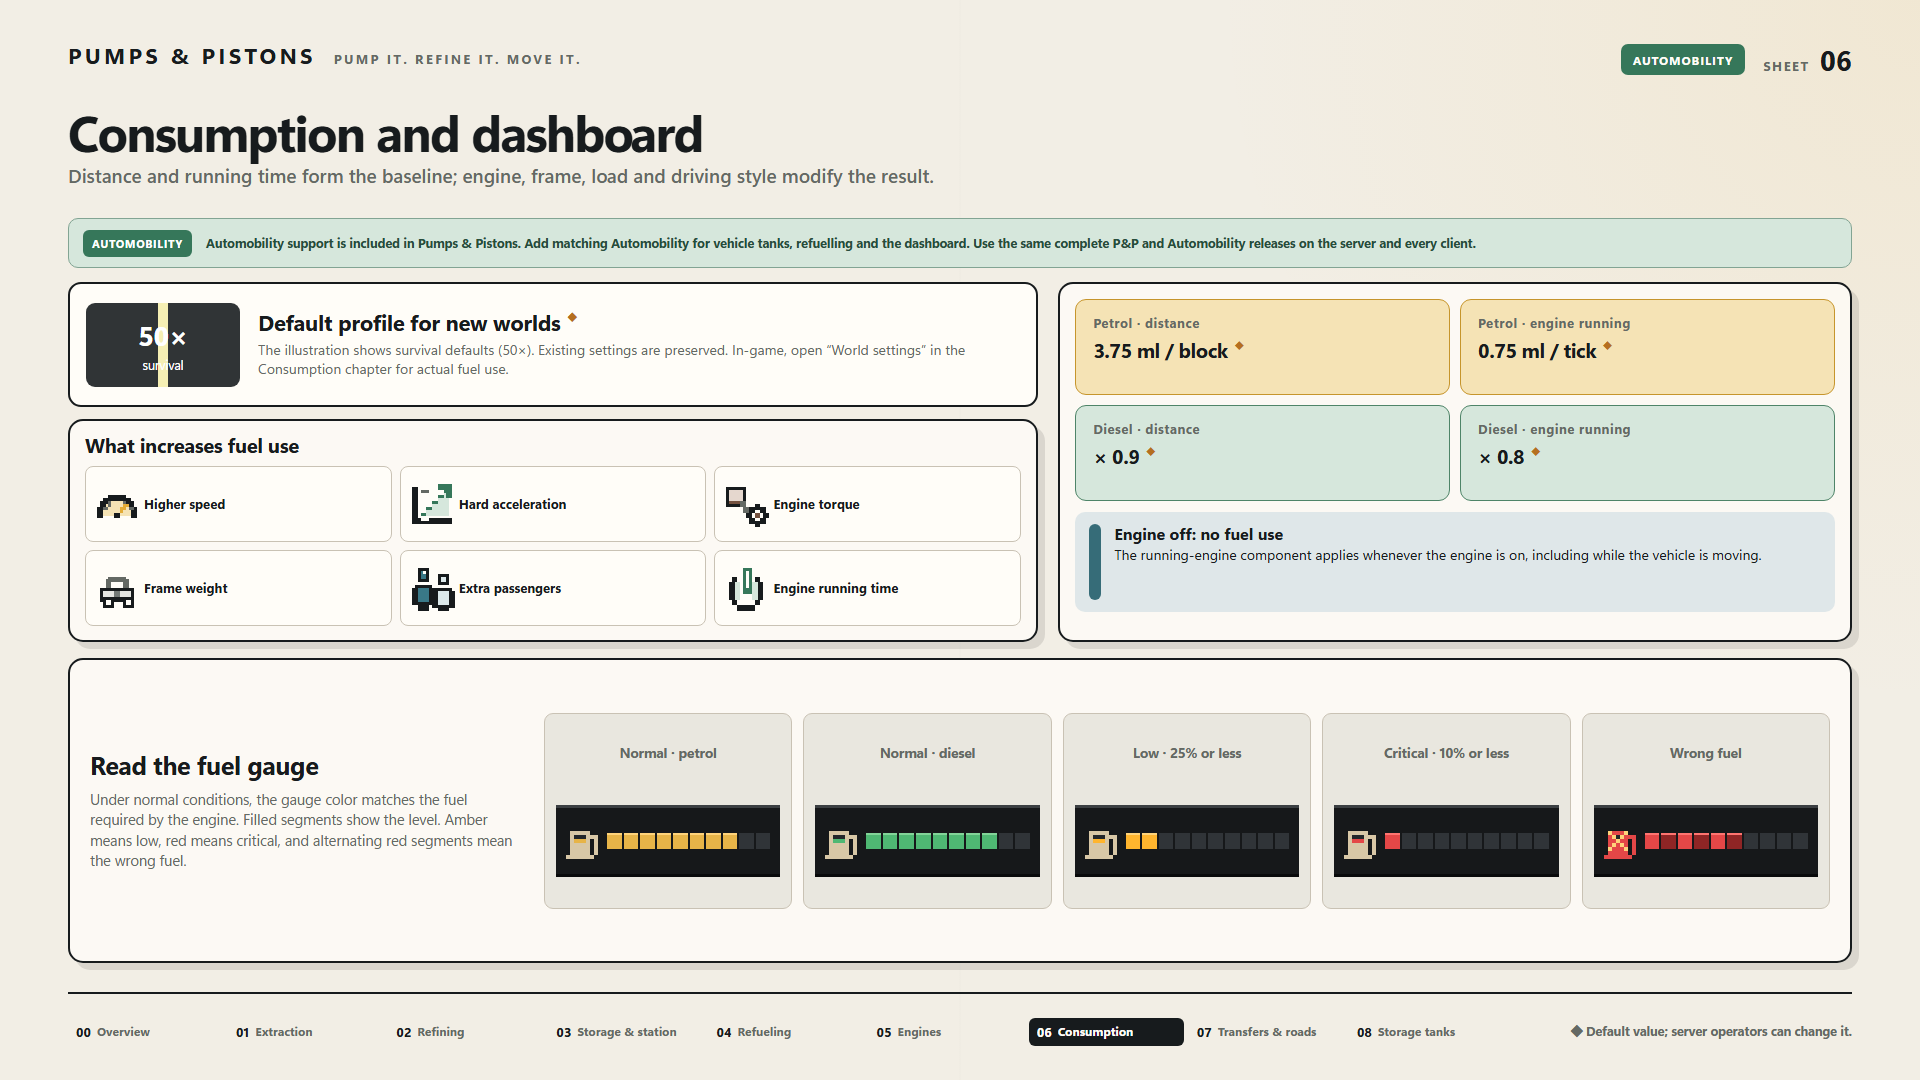Click the diamond marker beside × 0.9
The height and width of the screenshot is (1080, 1920).
(1151, 452)
